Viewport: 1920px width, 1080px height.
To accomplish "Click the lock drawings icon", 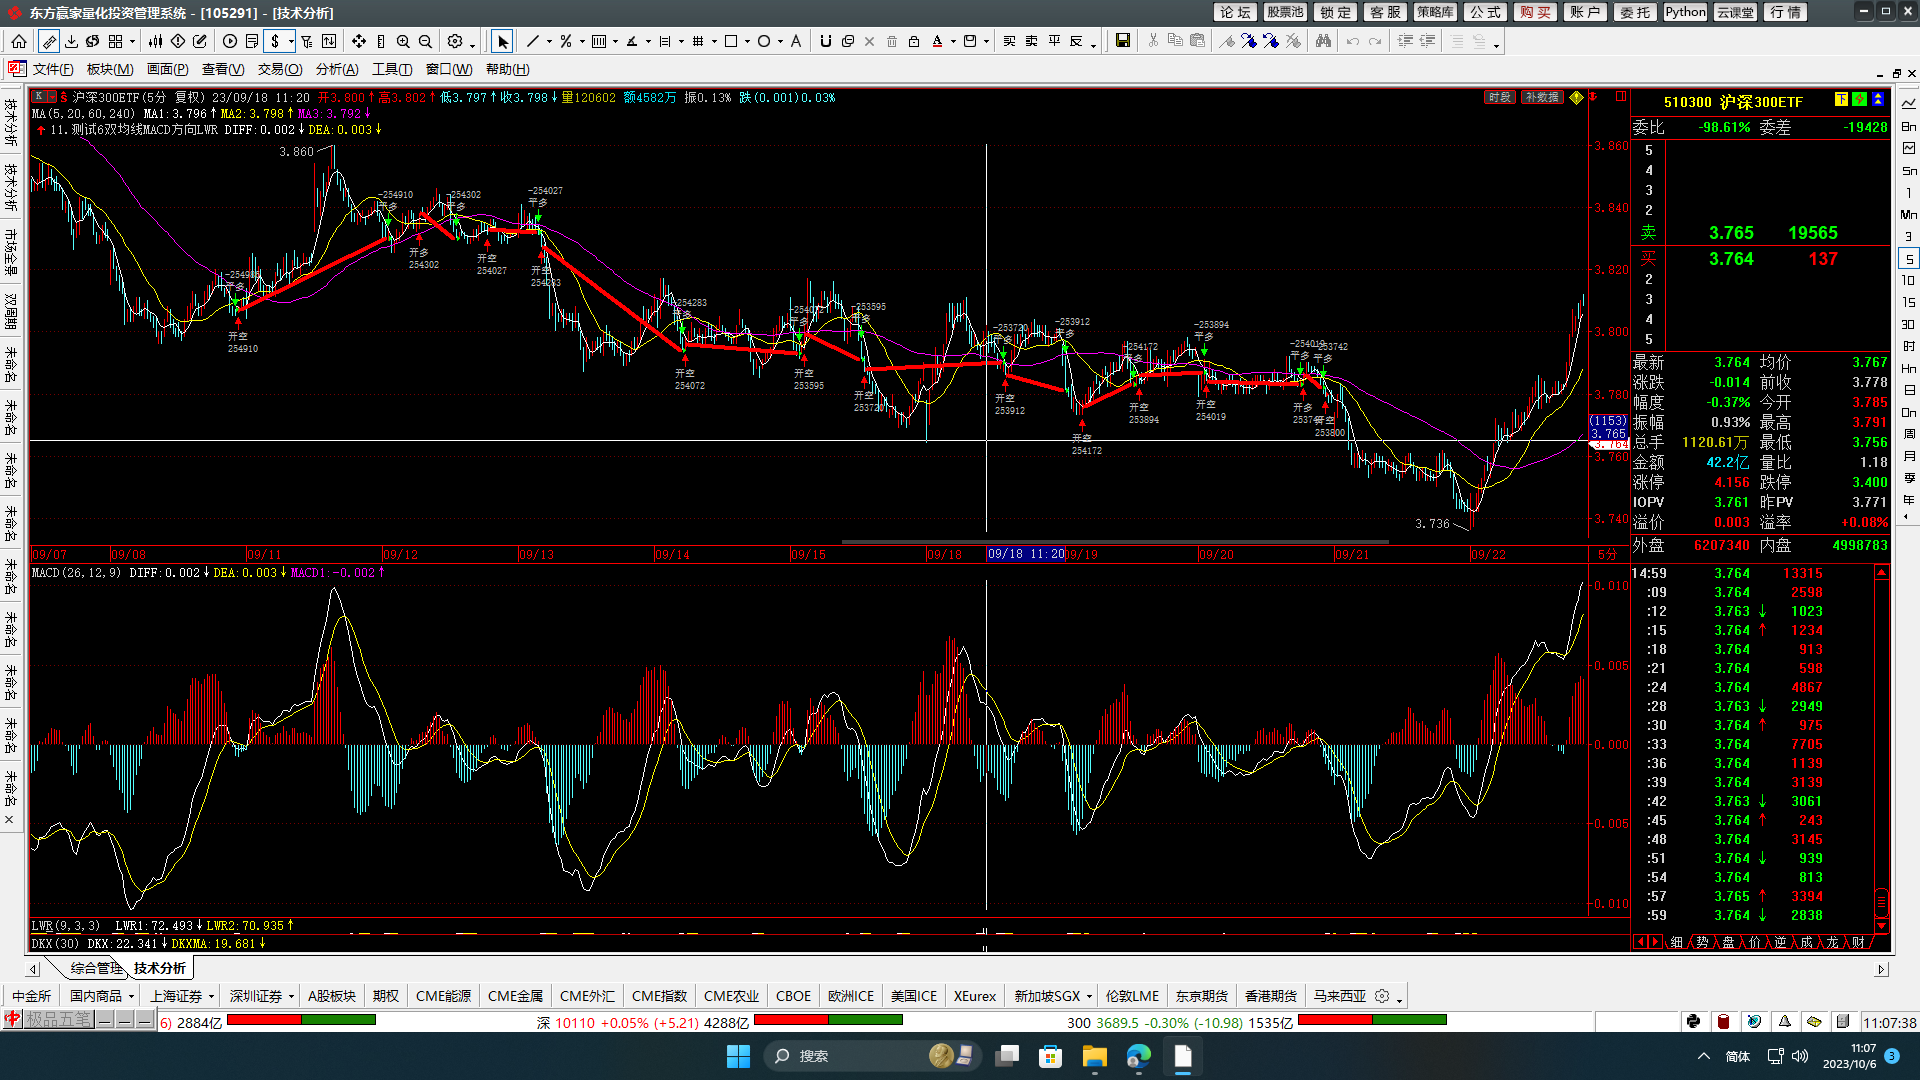I will 914,41.
